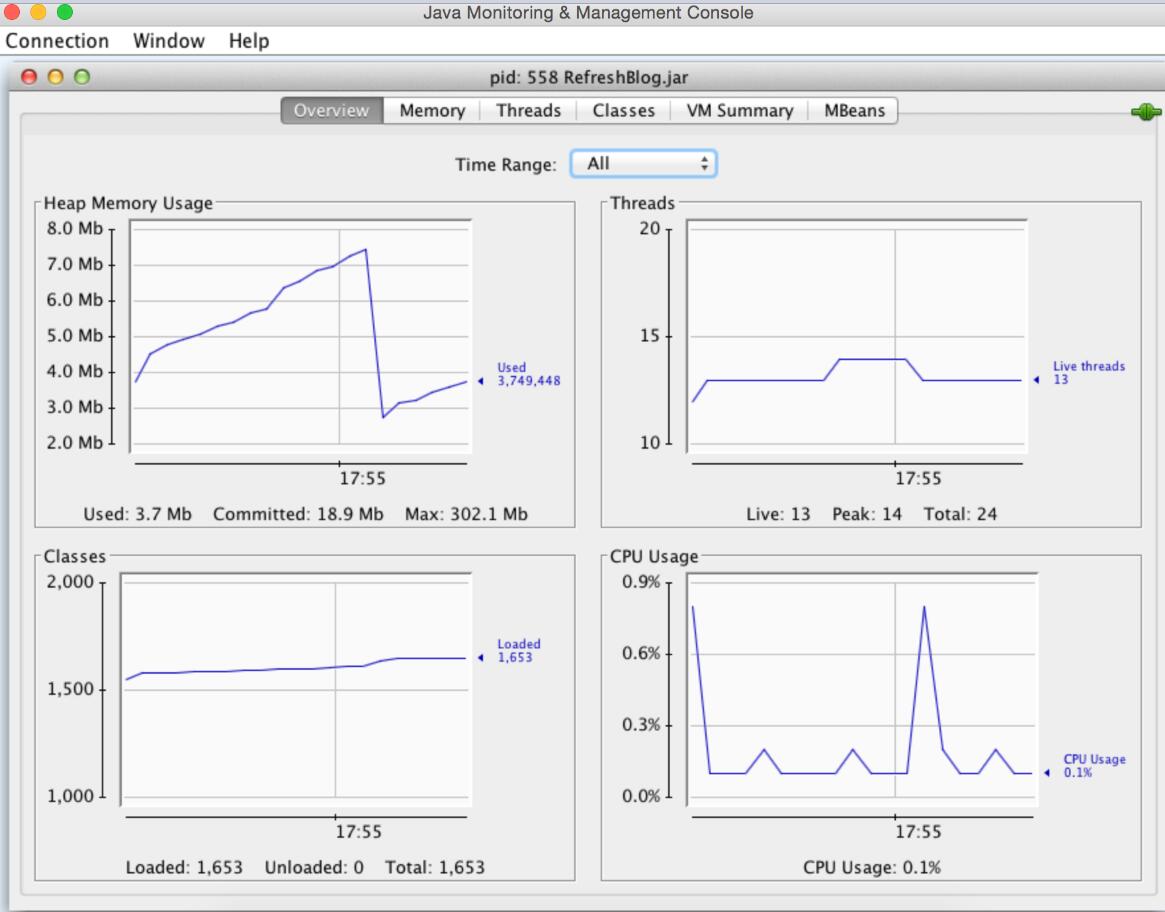The height and width of the screenshot is (912, 1165).
Task: Open the Connection menu
Action: click(57, 41)
